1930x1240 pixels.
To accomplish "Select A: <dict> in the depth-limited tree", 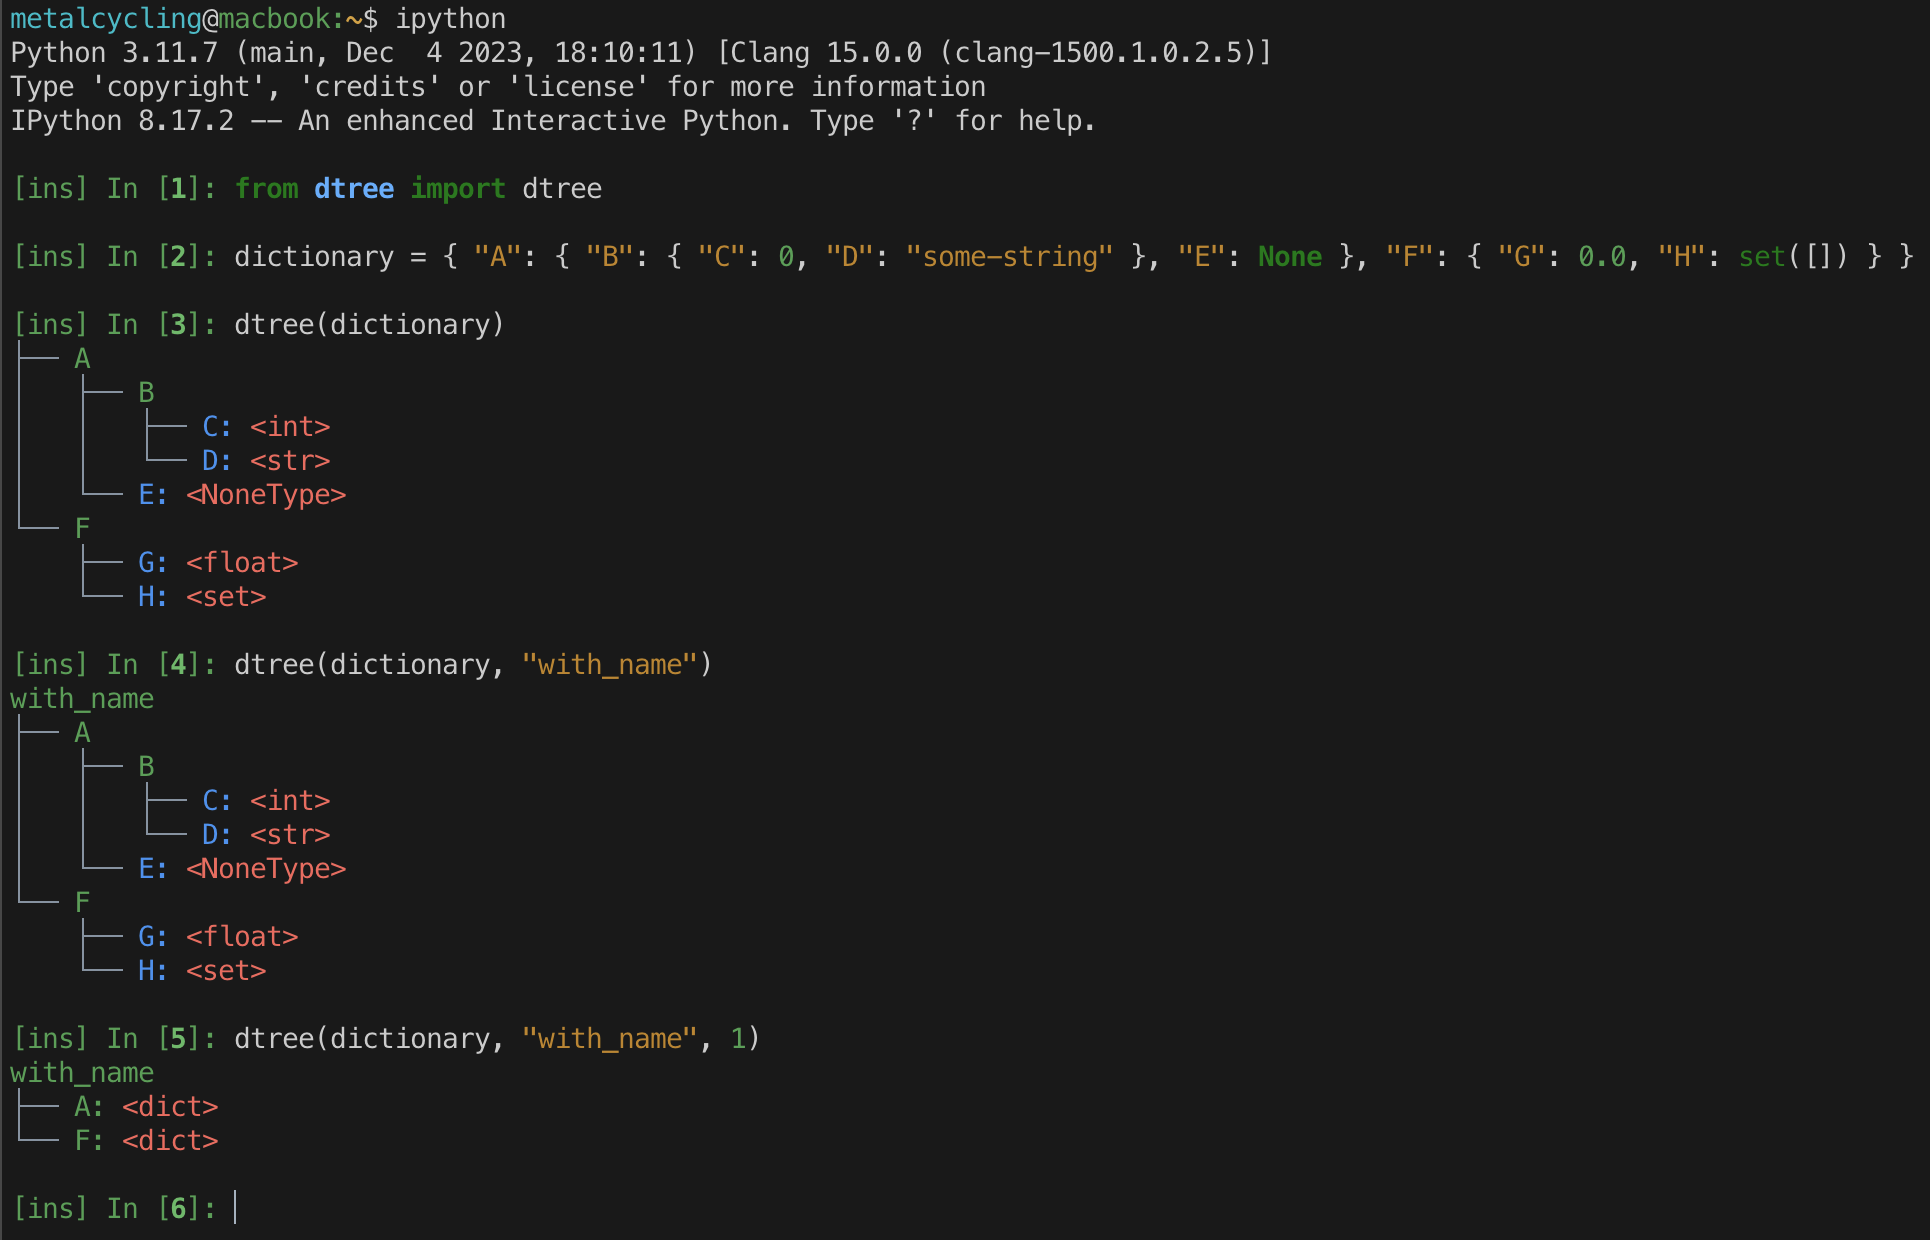I will 147,1106.
